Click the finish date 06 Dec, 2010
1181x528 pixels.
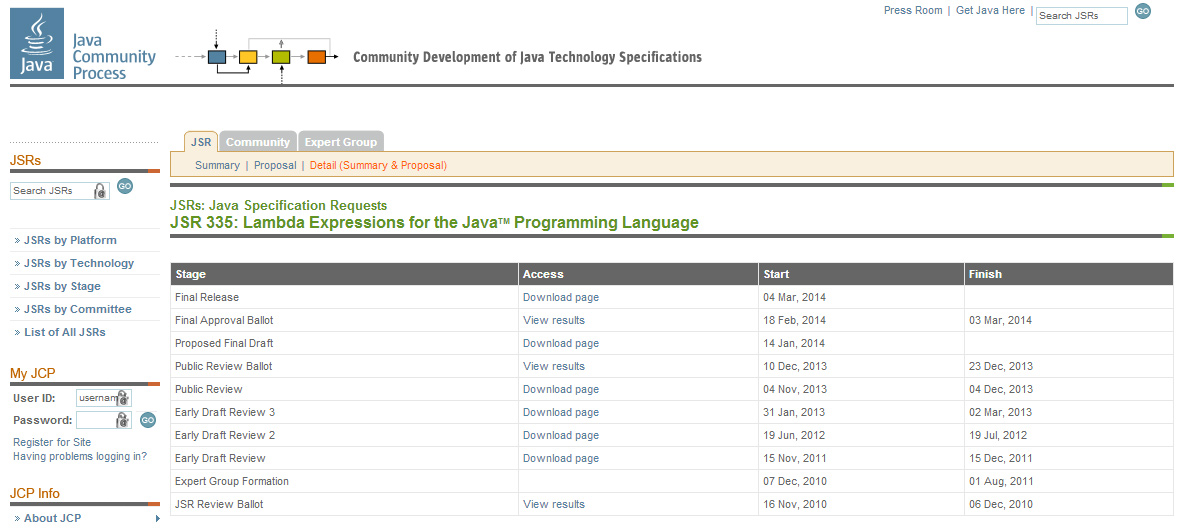point(1001,504)
